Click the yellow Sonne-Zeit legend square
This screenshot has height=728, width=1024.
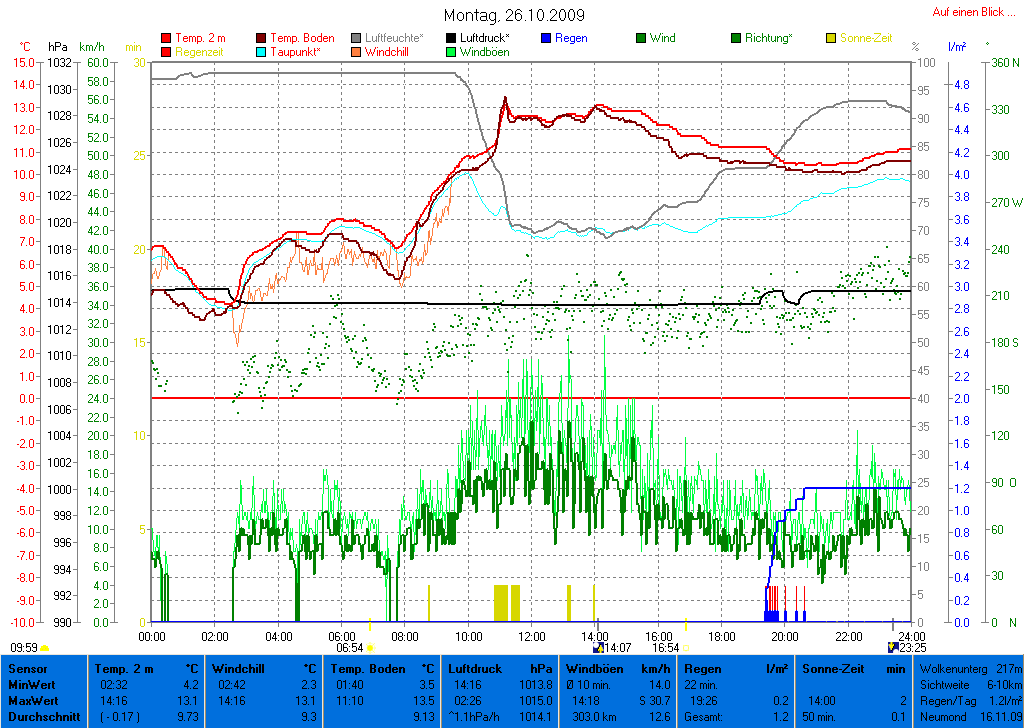832,38
